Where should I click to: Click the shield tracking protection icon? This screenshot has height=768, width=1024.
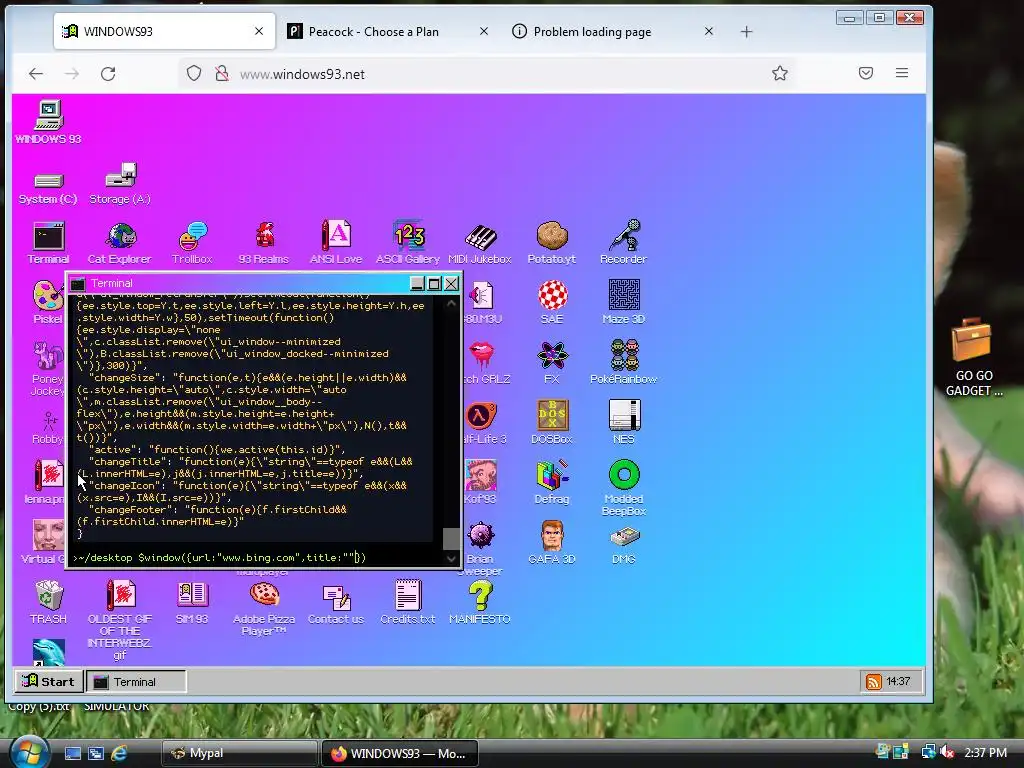point(194,73)
